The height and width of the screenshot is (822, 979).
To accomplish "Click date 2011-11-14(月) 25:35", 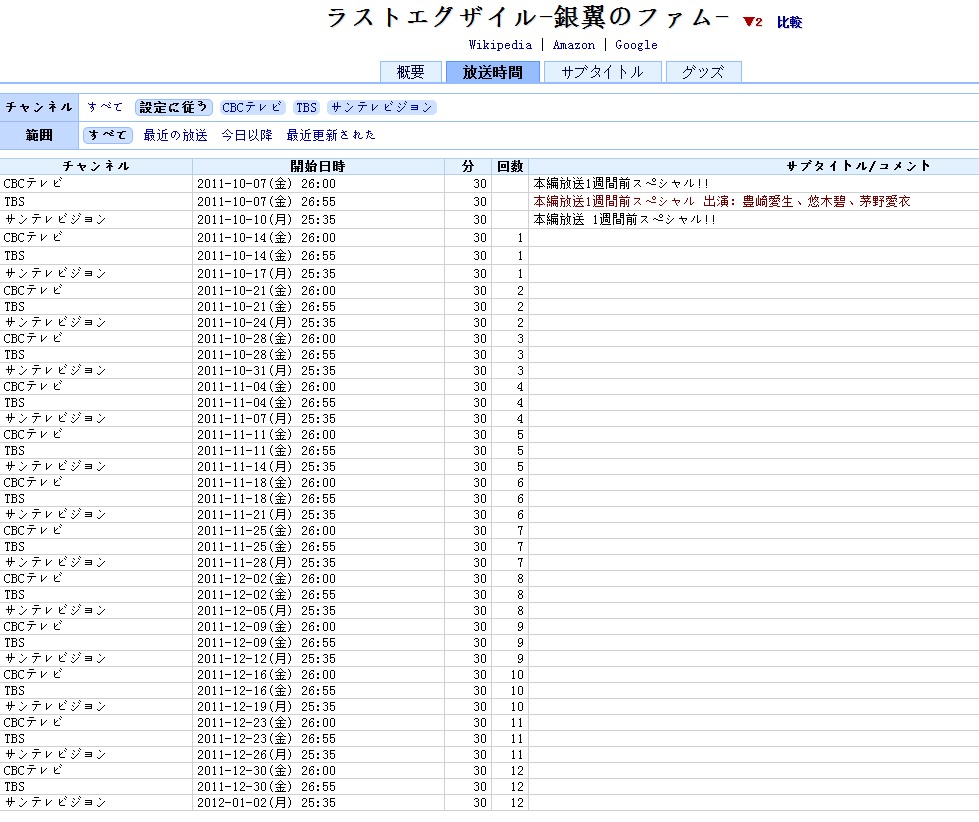I will [267, 467].
